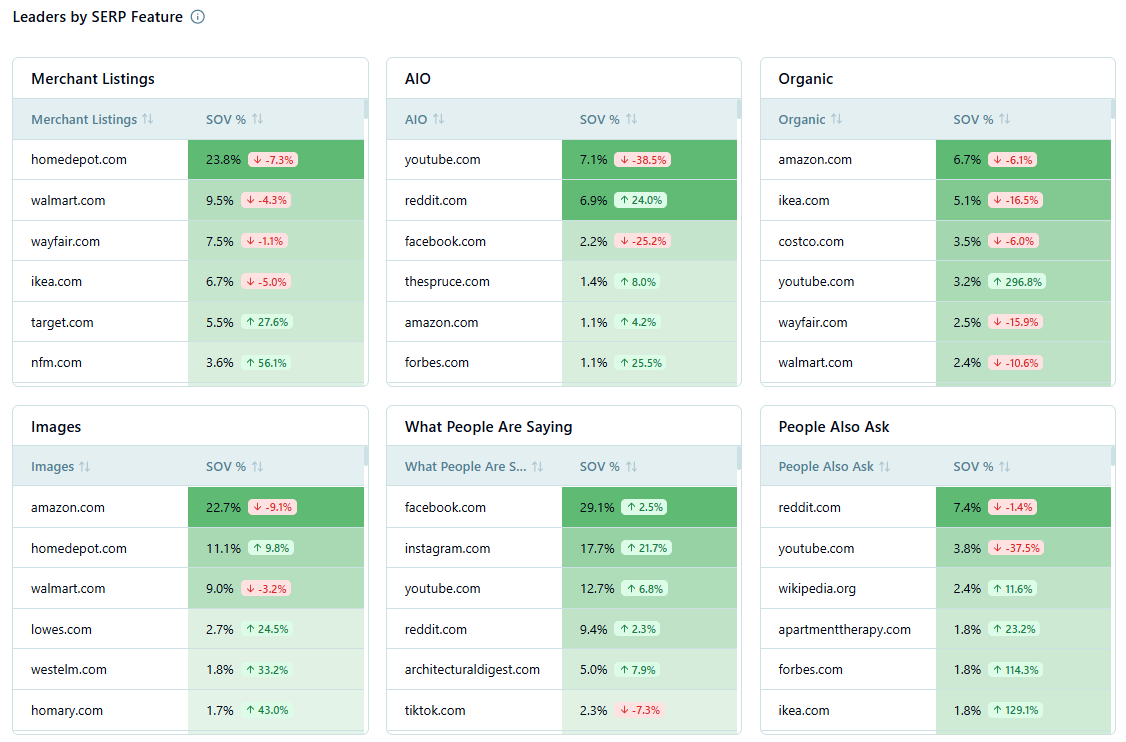Click target.com in Merchant Listings

point(62,323)
